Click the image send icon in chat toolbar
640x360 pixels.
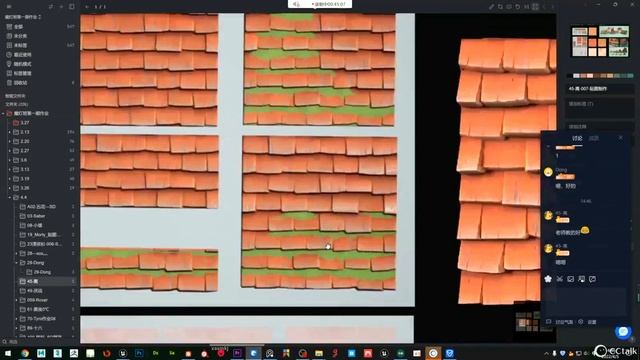coord(571,279)
